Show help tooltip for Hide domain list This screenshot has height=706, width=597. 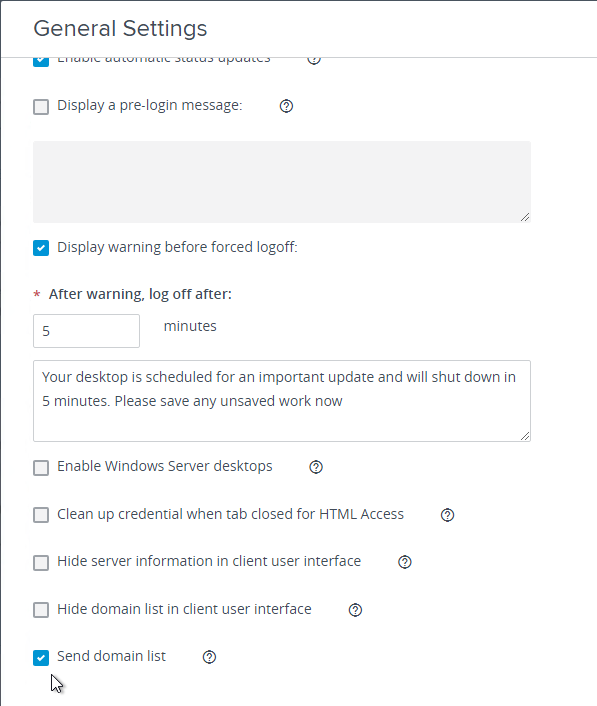tap(355, 610)
